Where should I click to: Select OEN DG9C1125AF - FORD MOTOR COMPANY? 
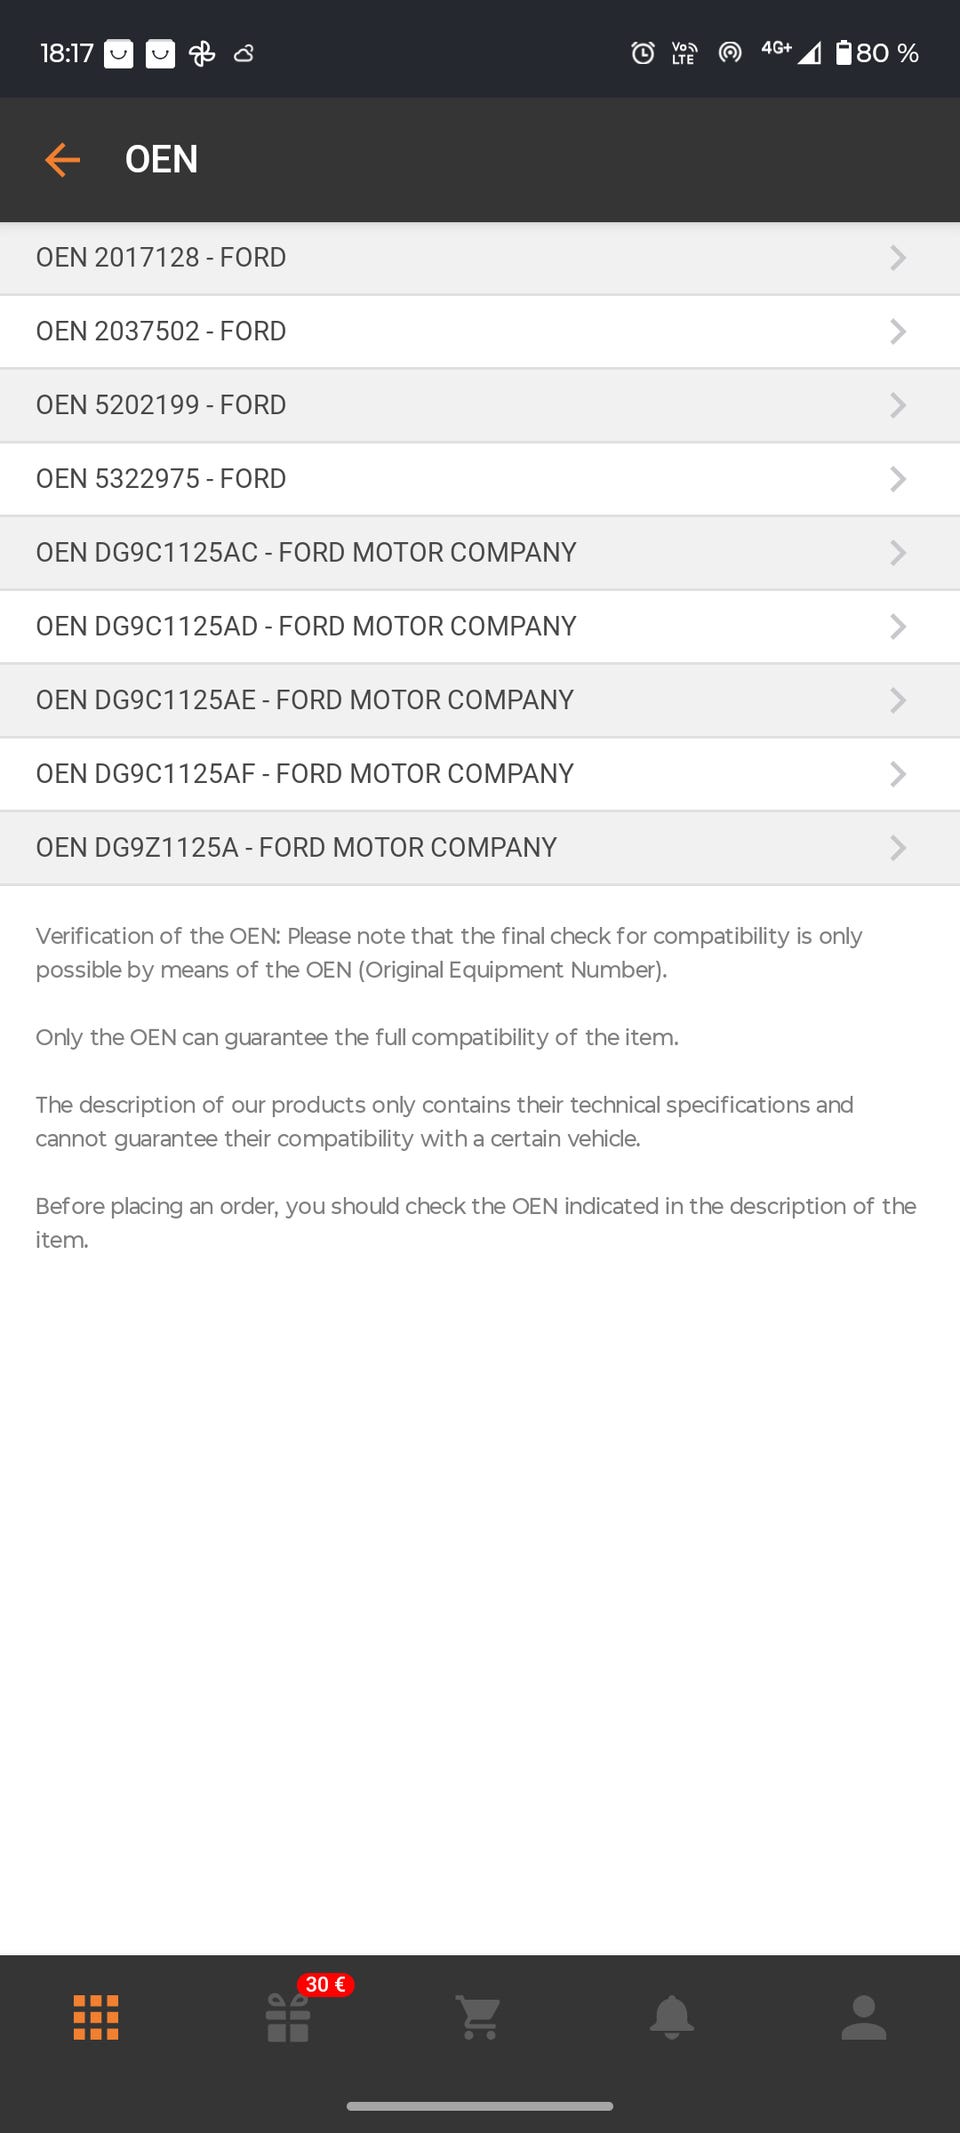coord(480,774)
